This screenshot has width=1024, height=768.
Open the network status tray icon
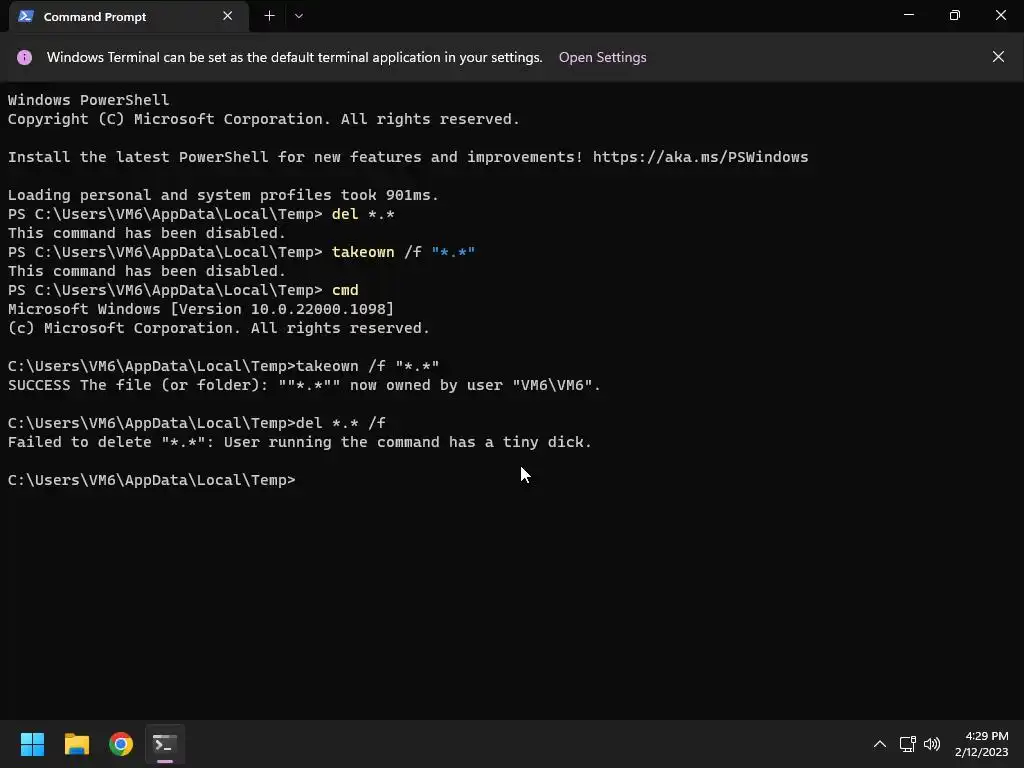[907, 744]
